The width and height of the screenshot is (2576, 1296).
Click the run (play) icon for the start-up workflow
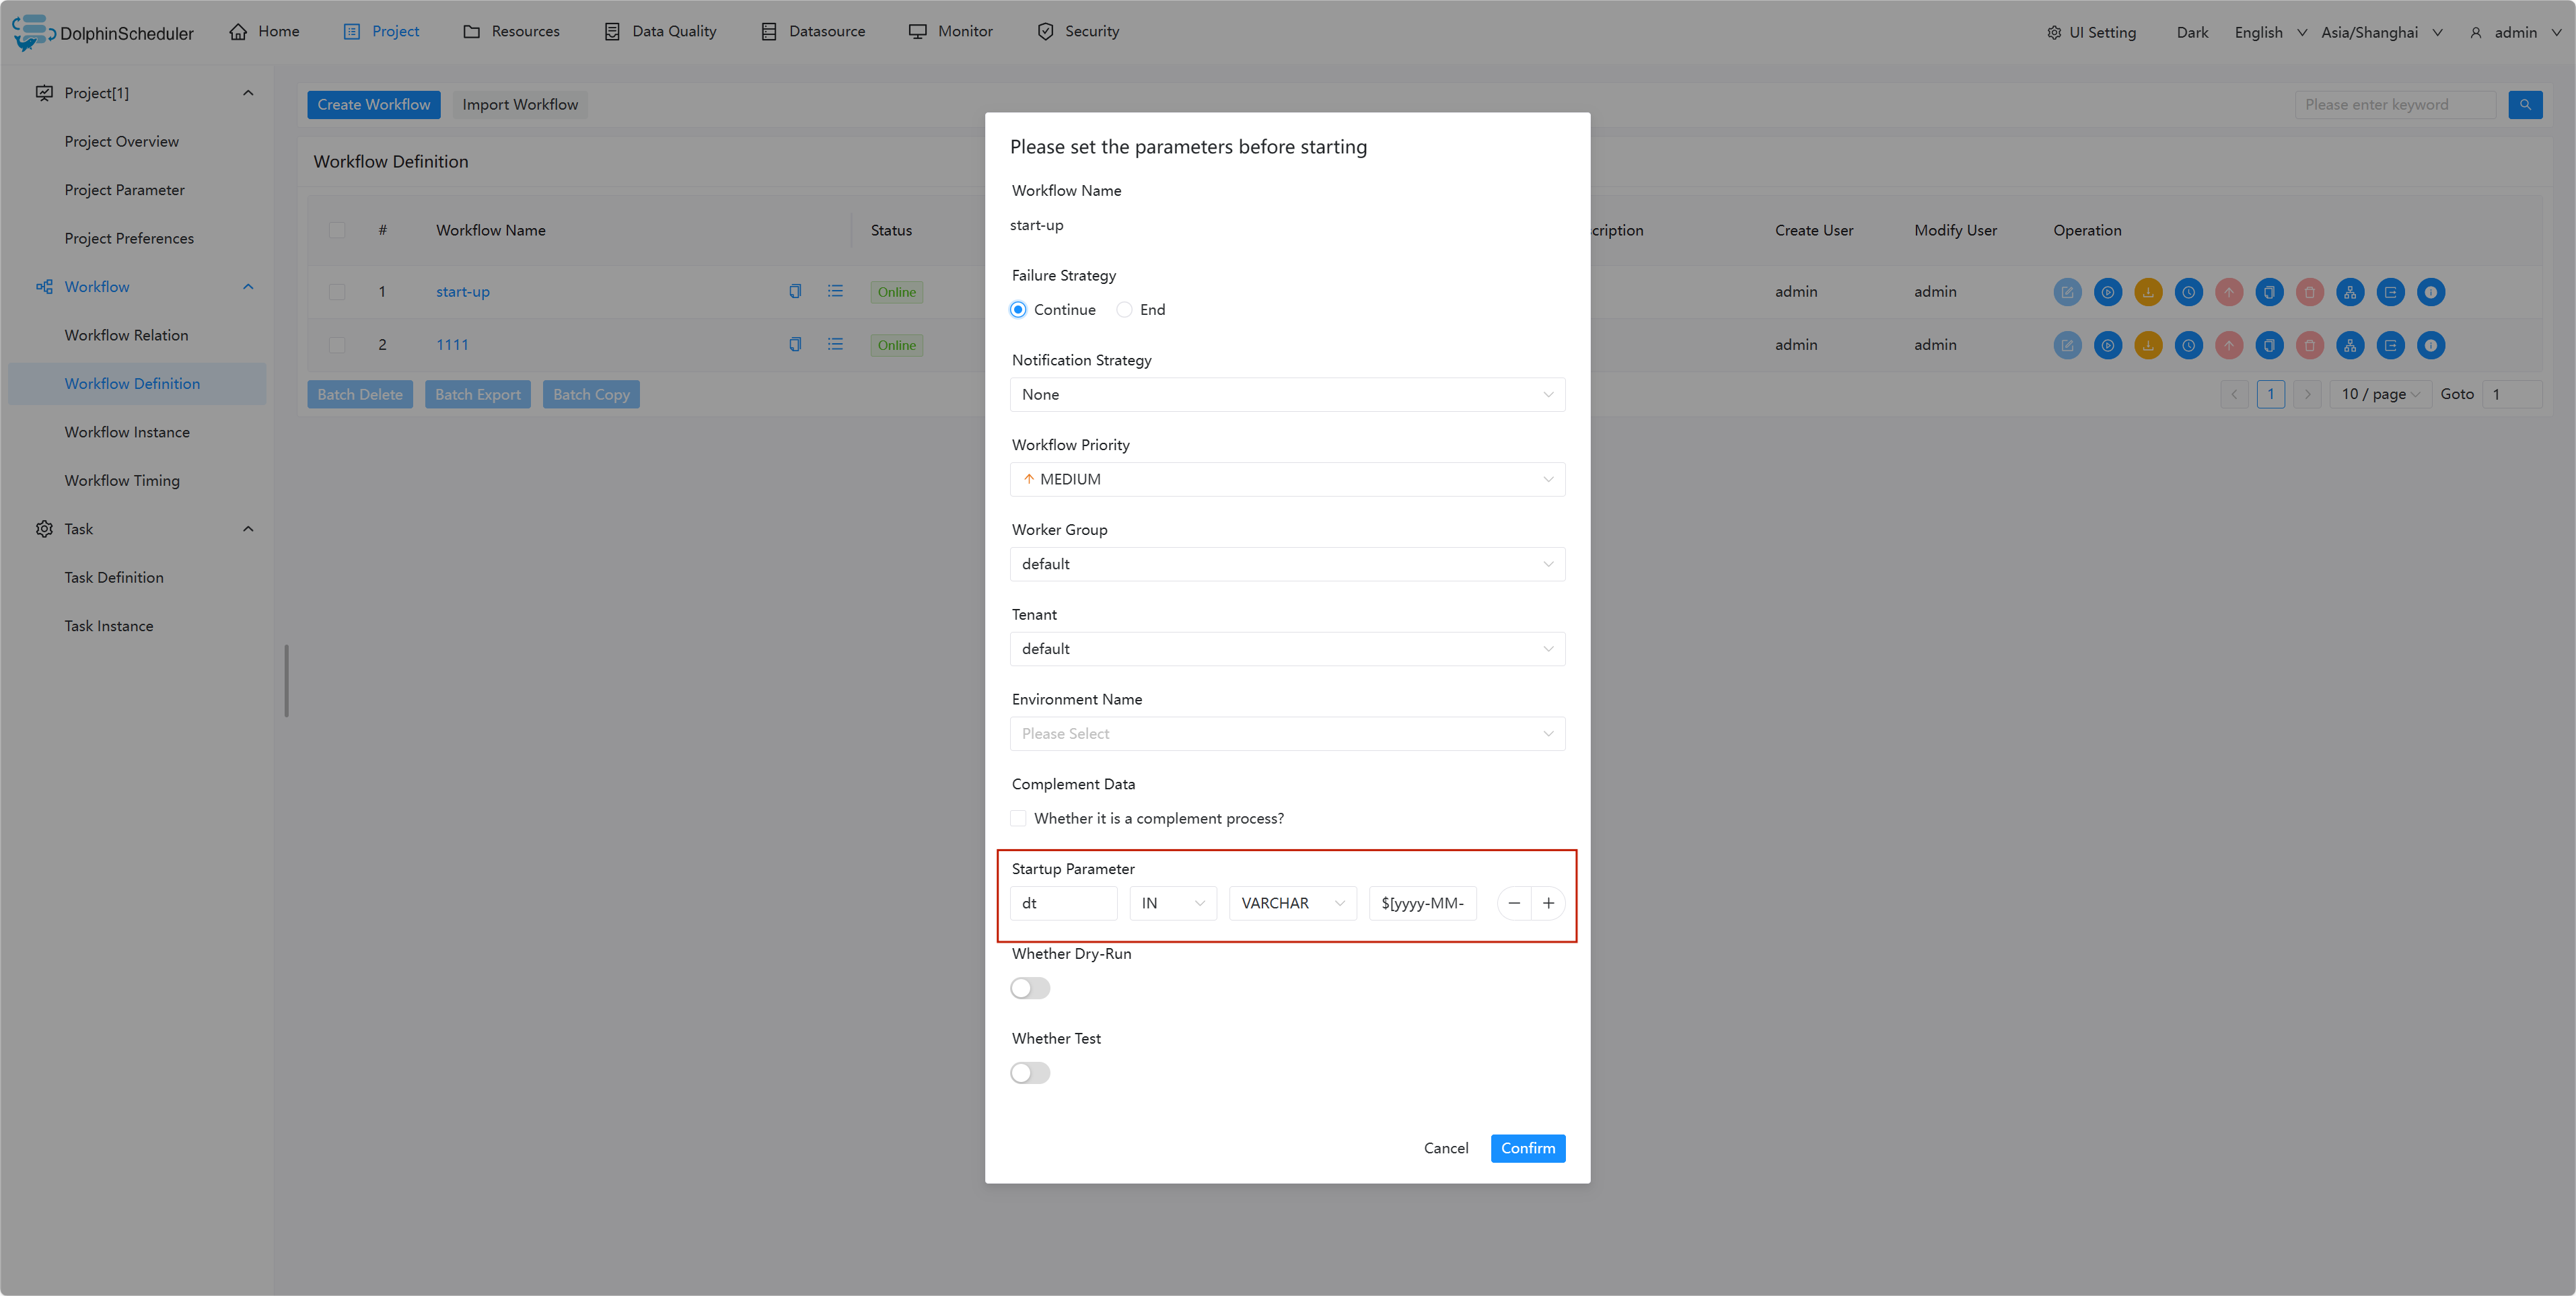[2107, 292]
